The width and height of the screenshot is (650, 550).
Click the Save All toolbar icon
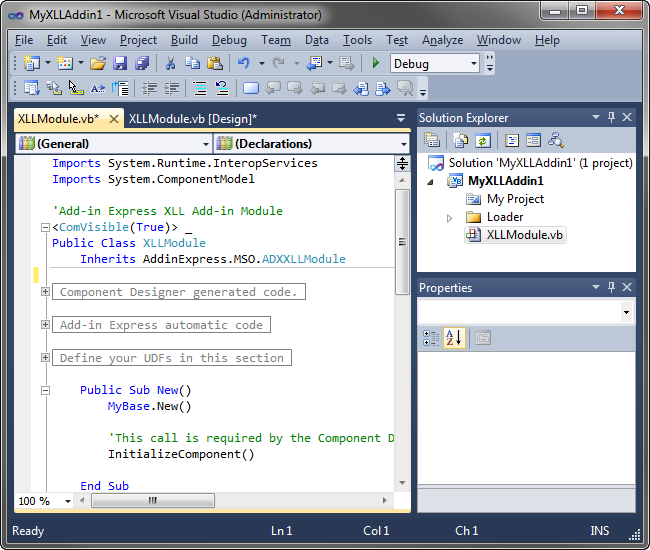pyautogui.click(x=141, y=63)
